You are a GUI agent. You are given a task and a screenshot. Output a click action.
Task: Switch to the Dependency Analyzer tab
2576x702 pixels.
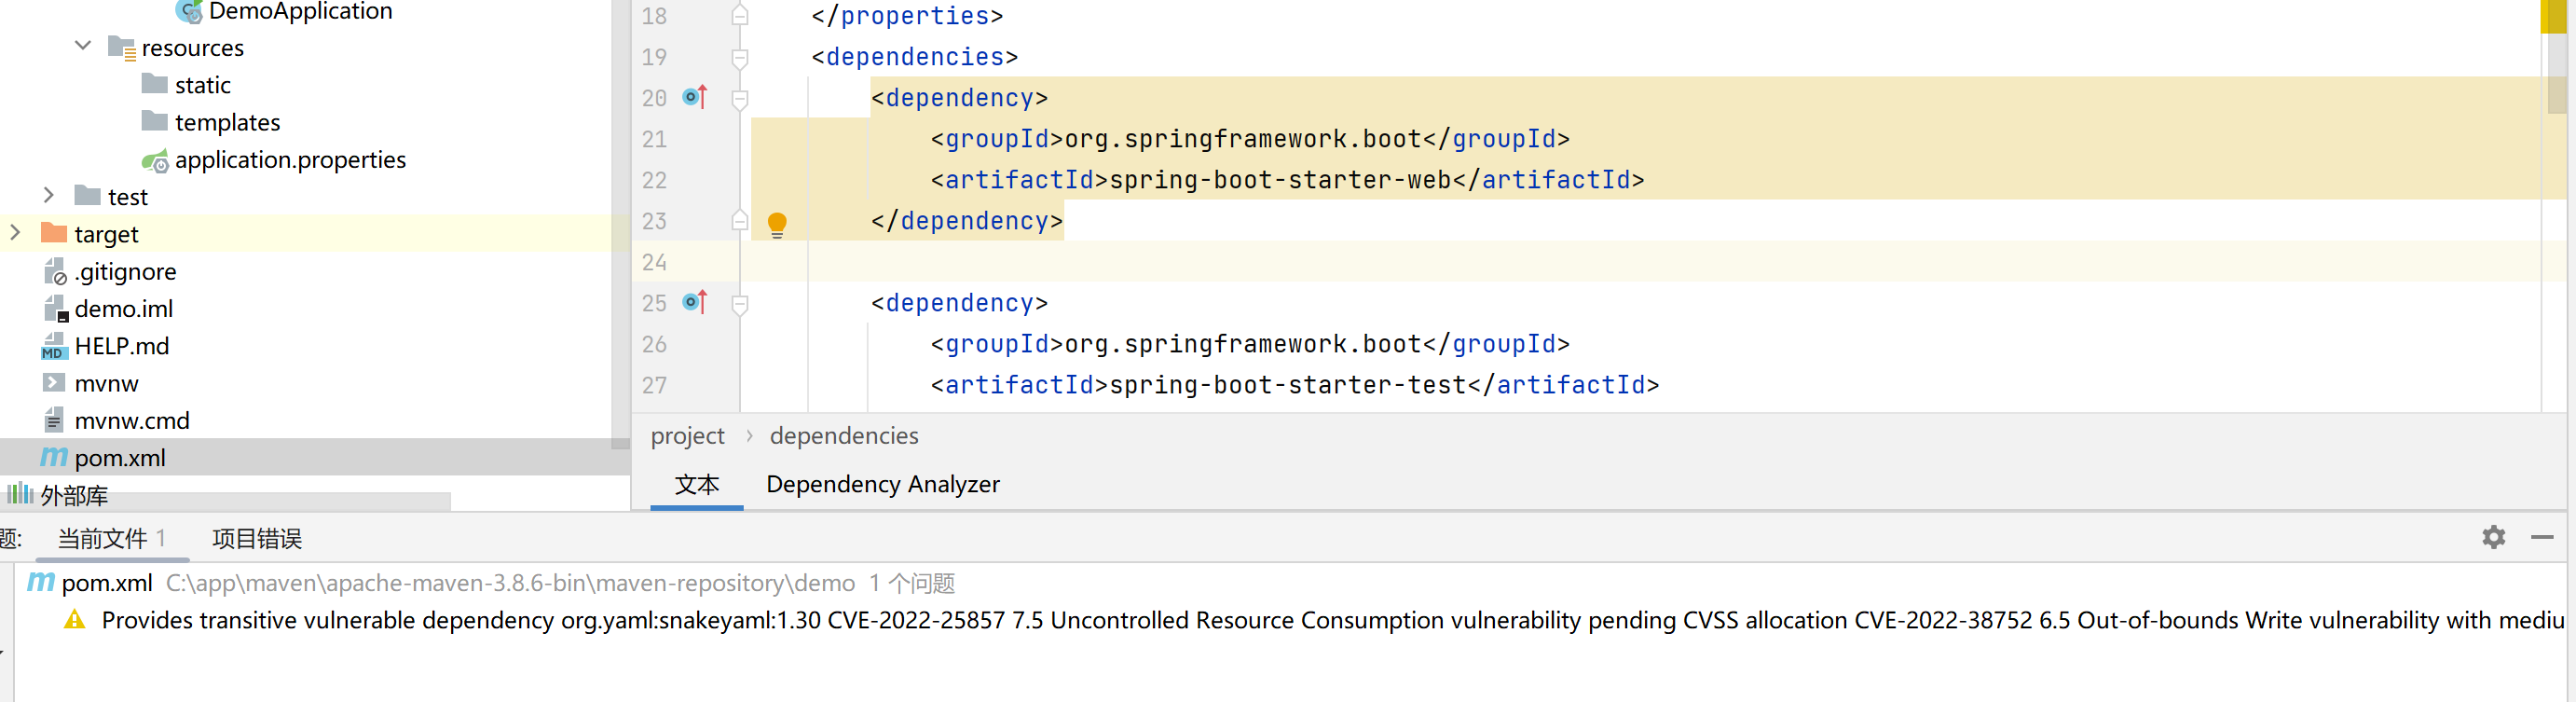[x=882, y=485]
